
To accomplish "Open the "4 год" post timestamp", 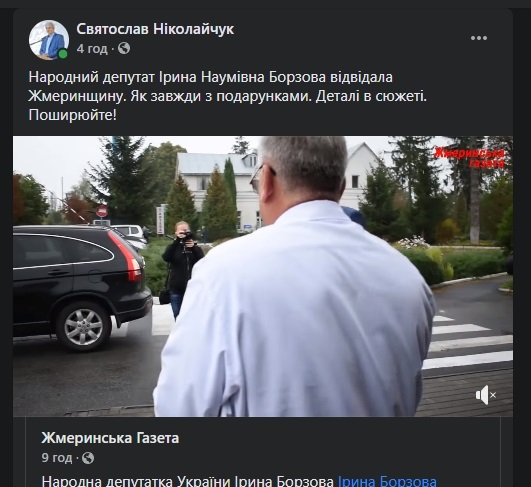I will [x=92, y=49].
